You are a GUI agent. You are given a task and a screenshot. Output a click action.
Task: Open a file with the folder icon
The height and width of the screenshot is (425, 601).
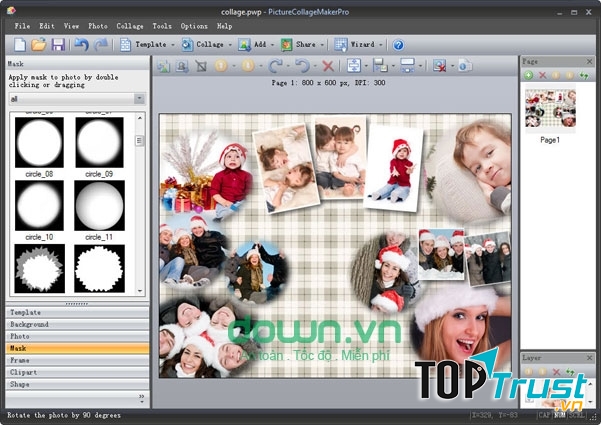(x=38, y=45)
